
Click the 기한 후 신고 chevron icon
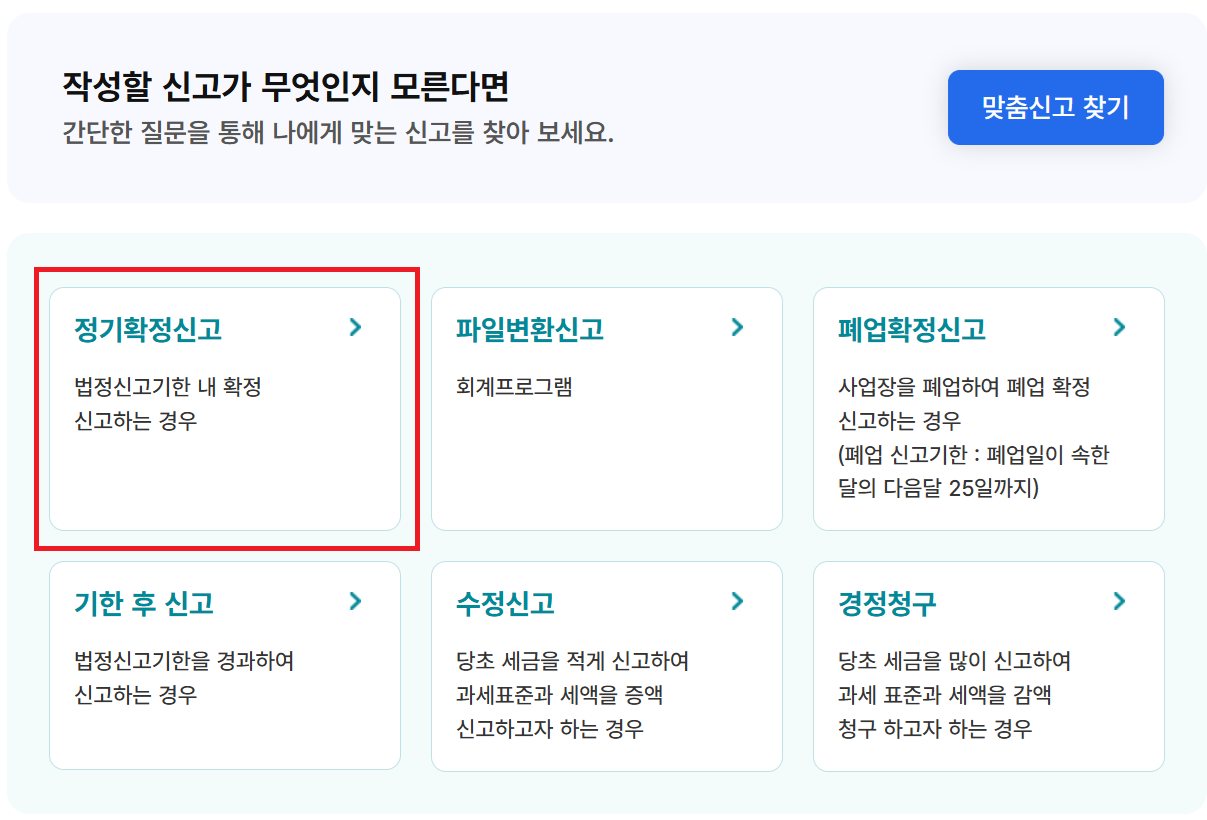[x=358, y=601]
